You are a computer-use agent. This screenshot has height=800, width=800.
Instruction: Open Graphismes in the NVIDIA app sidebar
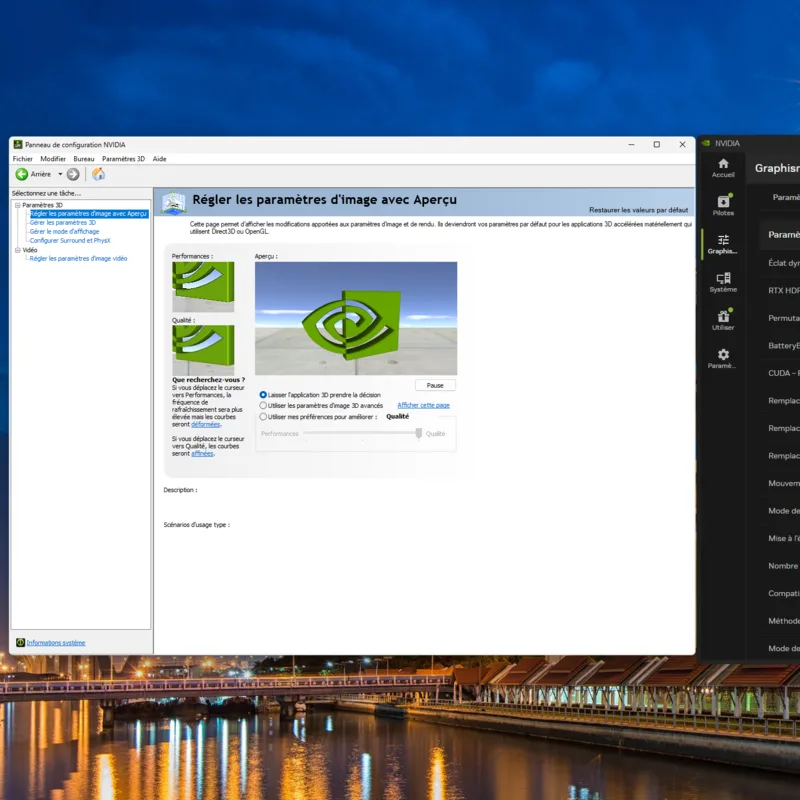point(723,244)
